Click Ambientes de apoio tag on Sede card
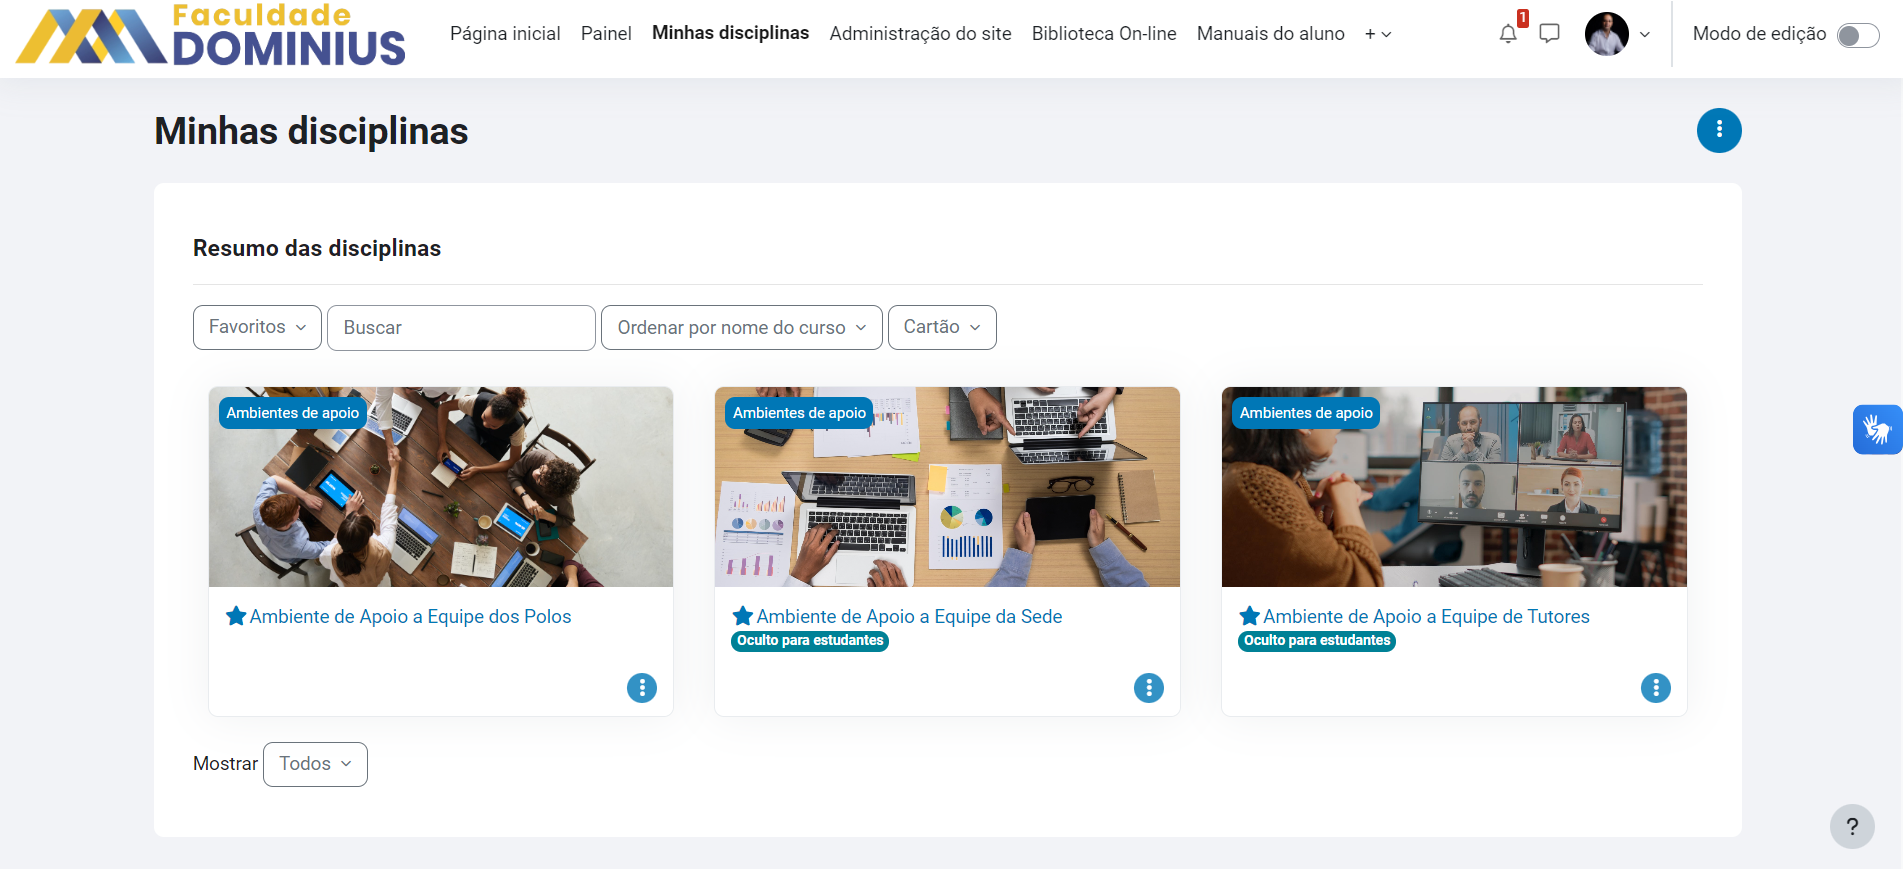 tap(799, 413)
